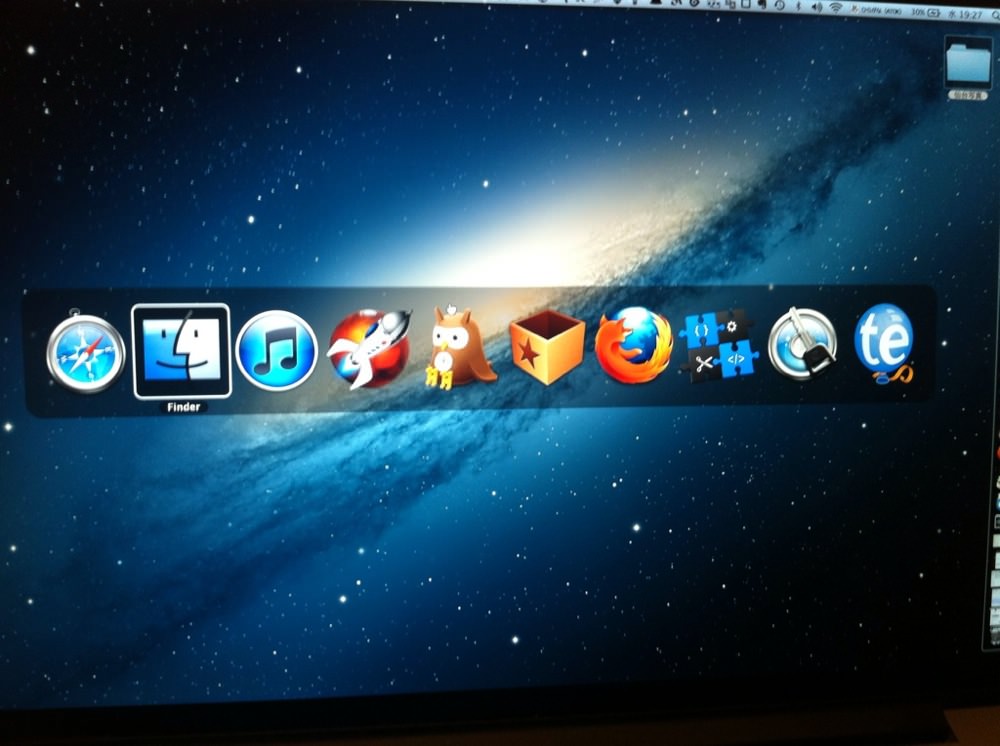Switch to Safari in the app switcher
The image size is (1000, 746).
[85, 353]
